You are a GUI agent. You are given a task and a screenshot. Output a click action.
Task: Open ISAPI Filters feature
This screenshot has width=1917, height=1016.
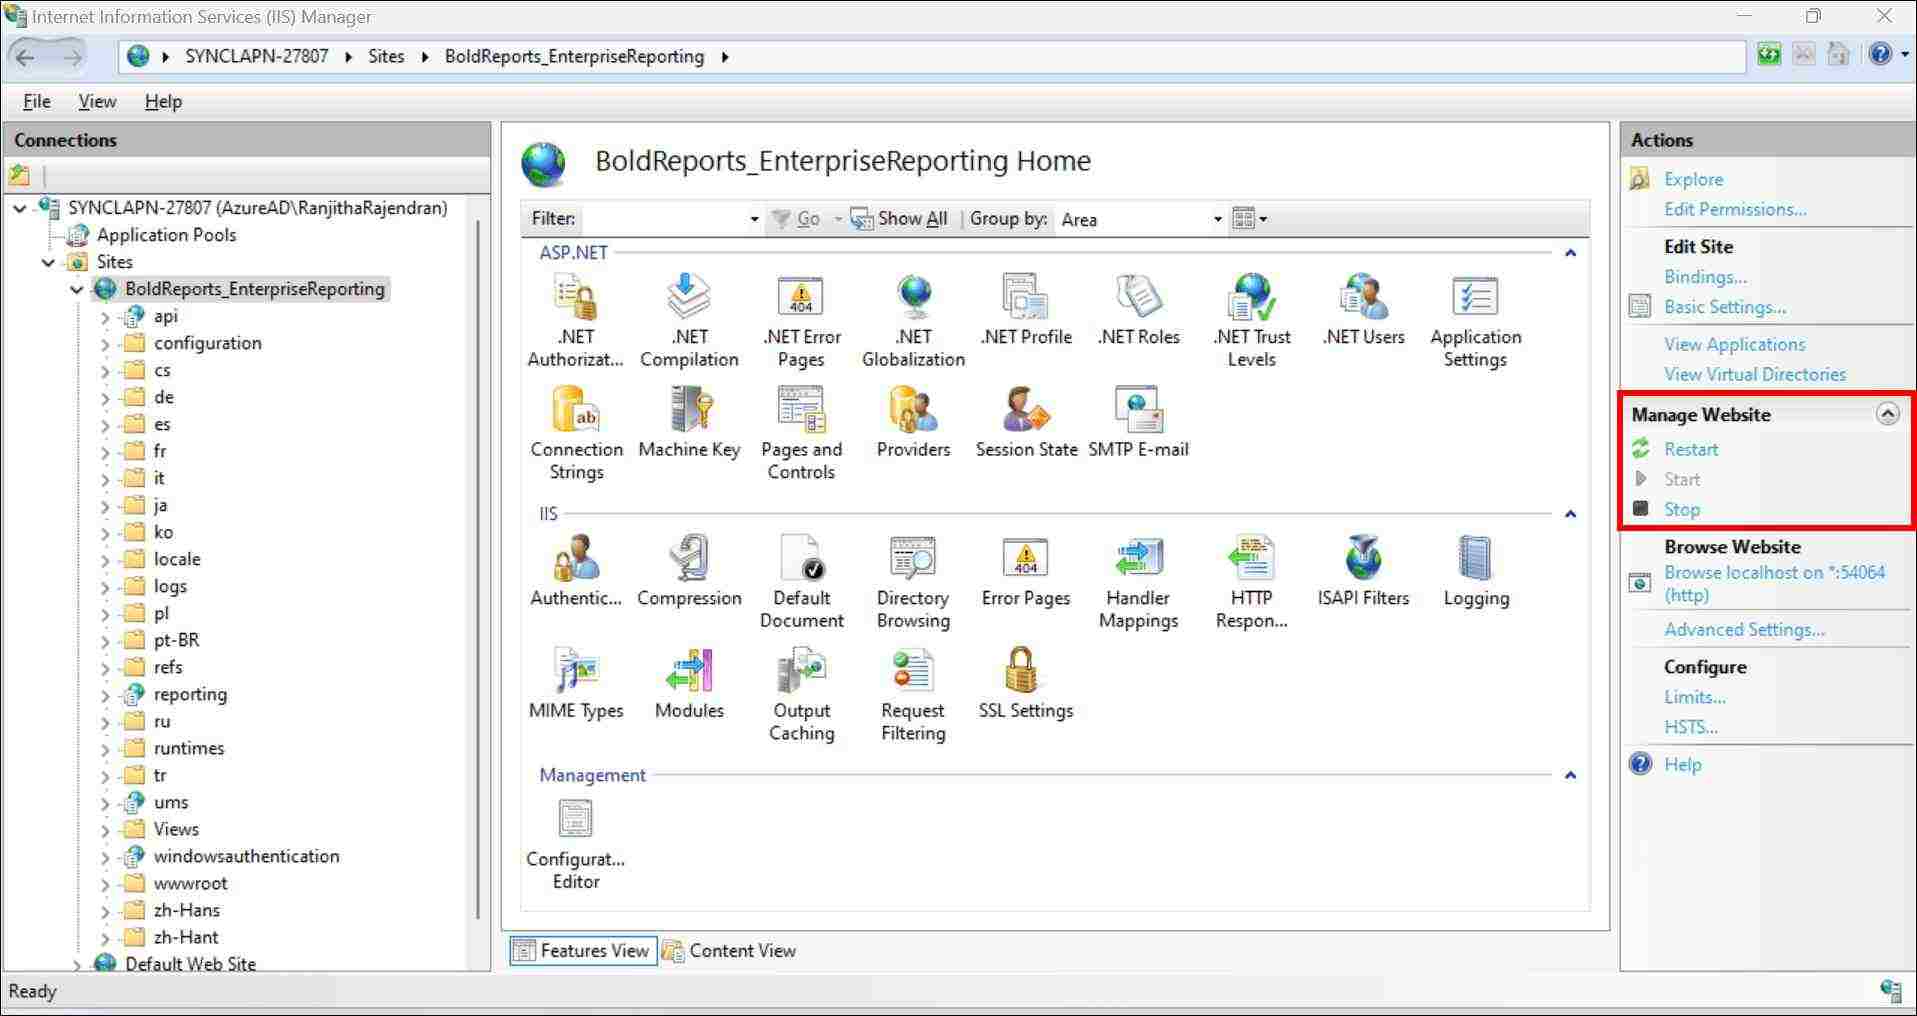pyautogui.click(x=1363, y=571)
